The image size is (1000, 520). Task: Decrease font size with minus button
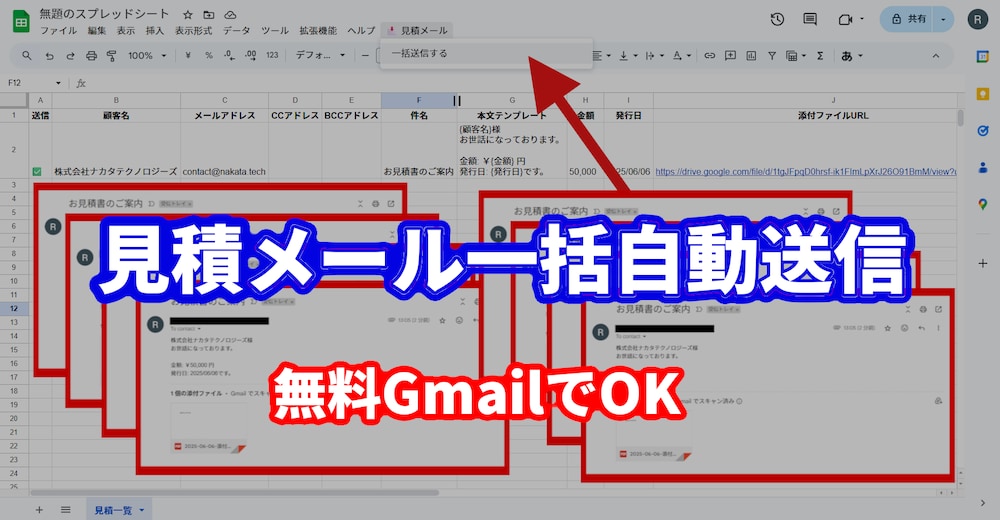[365, 56]
